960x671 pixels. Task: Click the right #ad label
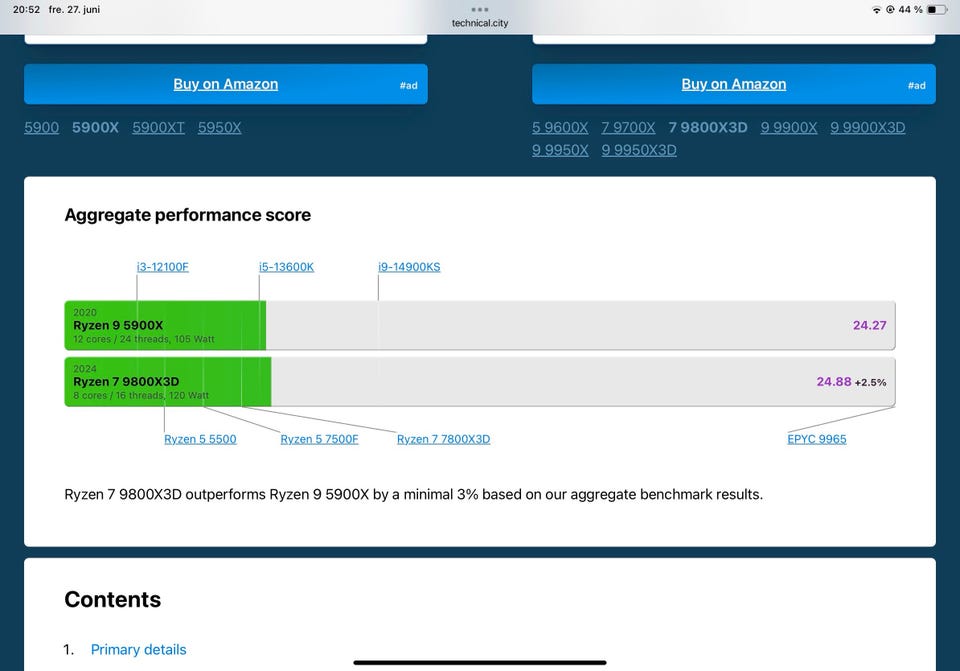[917, 86]
